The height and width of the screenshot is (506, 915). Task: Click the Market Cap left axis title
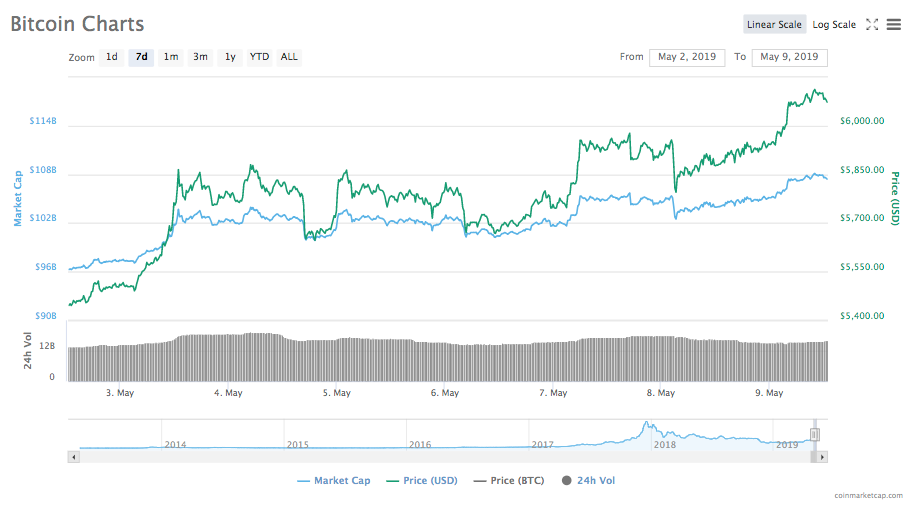(18, 198)
